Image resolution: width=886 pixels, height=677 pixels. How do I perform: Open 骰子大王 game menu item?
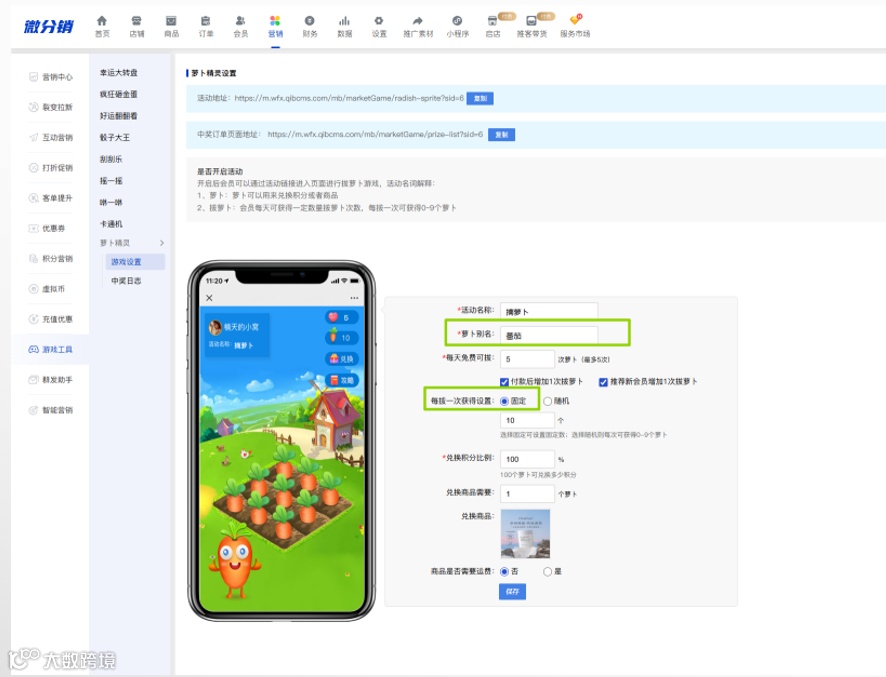115,137
